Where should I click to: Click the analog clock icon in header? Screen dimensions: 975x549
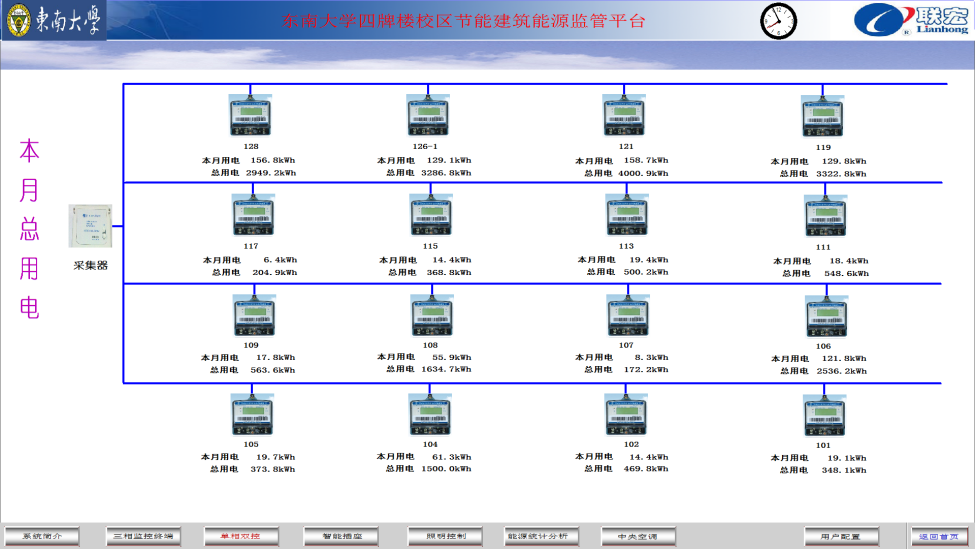tap(778, 21)
